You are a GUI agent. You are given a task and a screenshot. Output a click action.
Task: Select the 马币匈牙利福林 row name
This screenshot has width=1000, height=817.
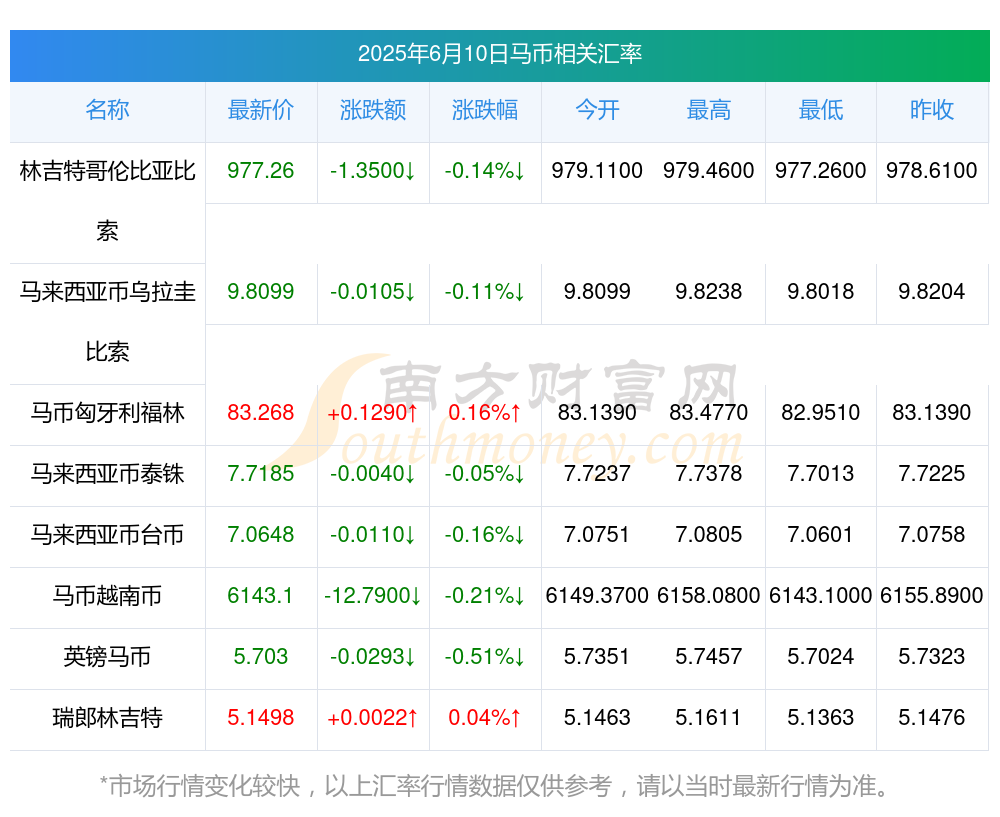pyautogui.click(x=107, y=413)
